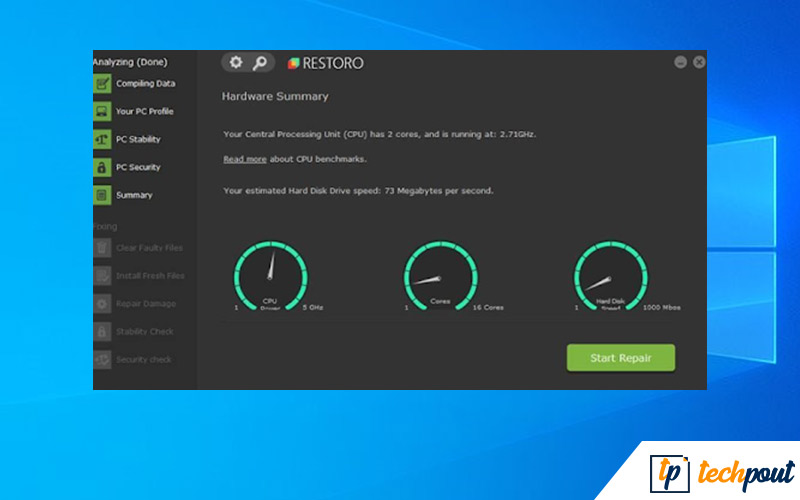800x500 pixels.
Task: Click the Your PC Profile icon
Action: 102,111
